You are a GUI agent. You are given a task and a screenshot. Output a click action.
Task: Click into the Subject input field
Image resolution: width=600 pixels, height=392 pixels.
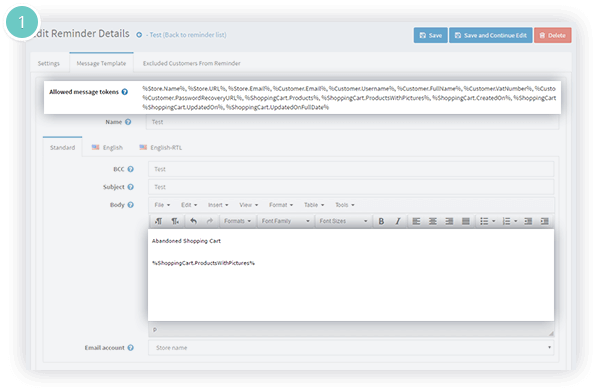tap(351, 187)
